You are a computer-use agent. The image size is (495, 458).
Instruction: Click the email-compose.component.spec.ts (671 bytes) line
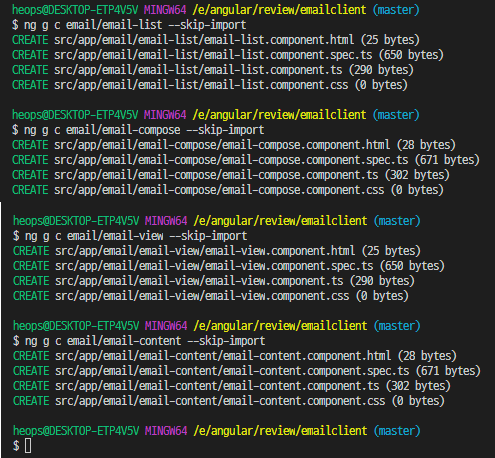click(x=246, y=160)
